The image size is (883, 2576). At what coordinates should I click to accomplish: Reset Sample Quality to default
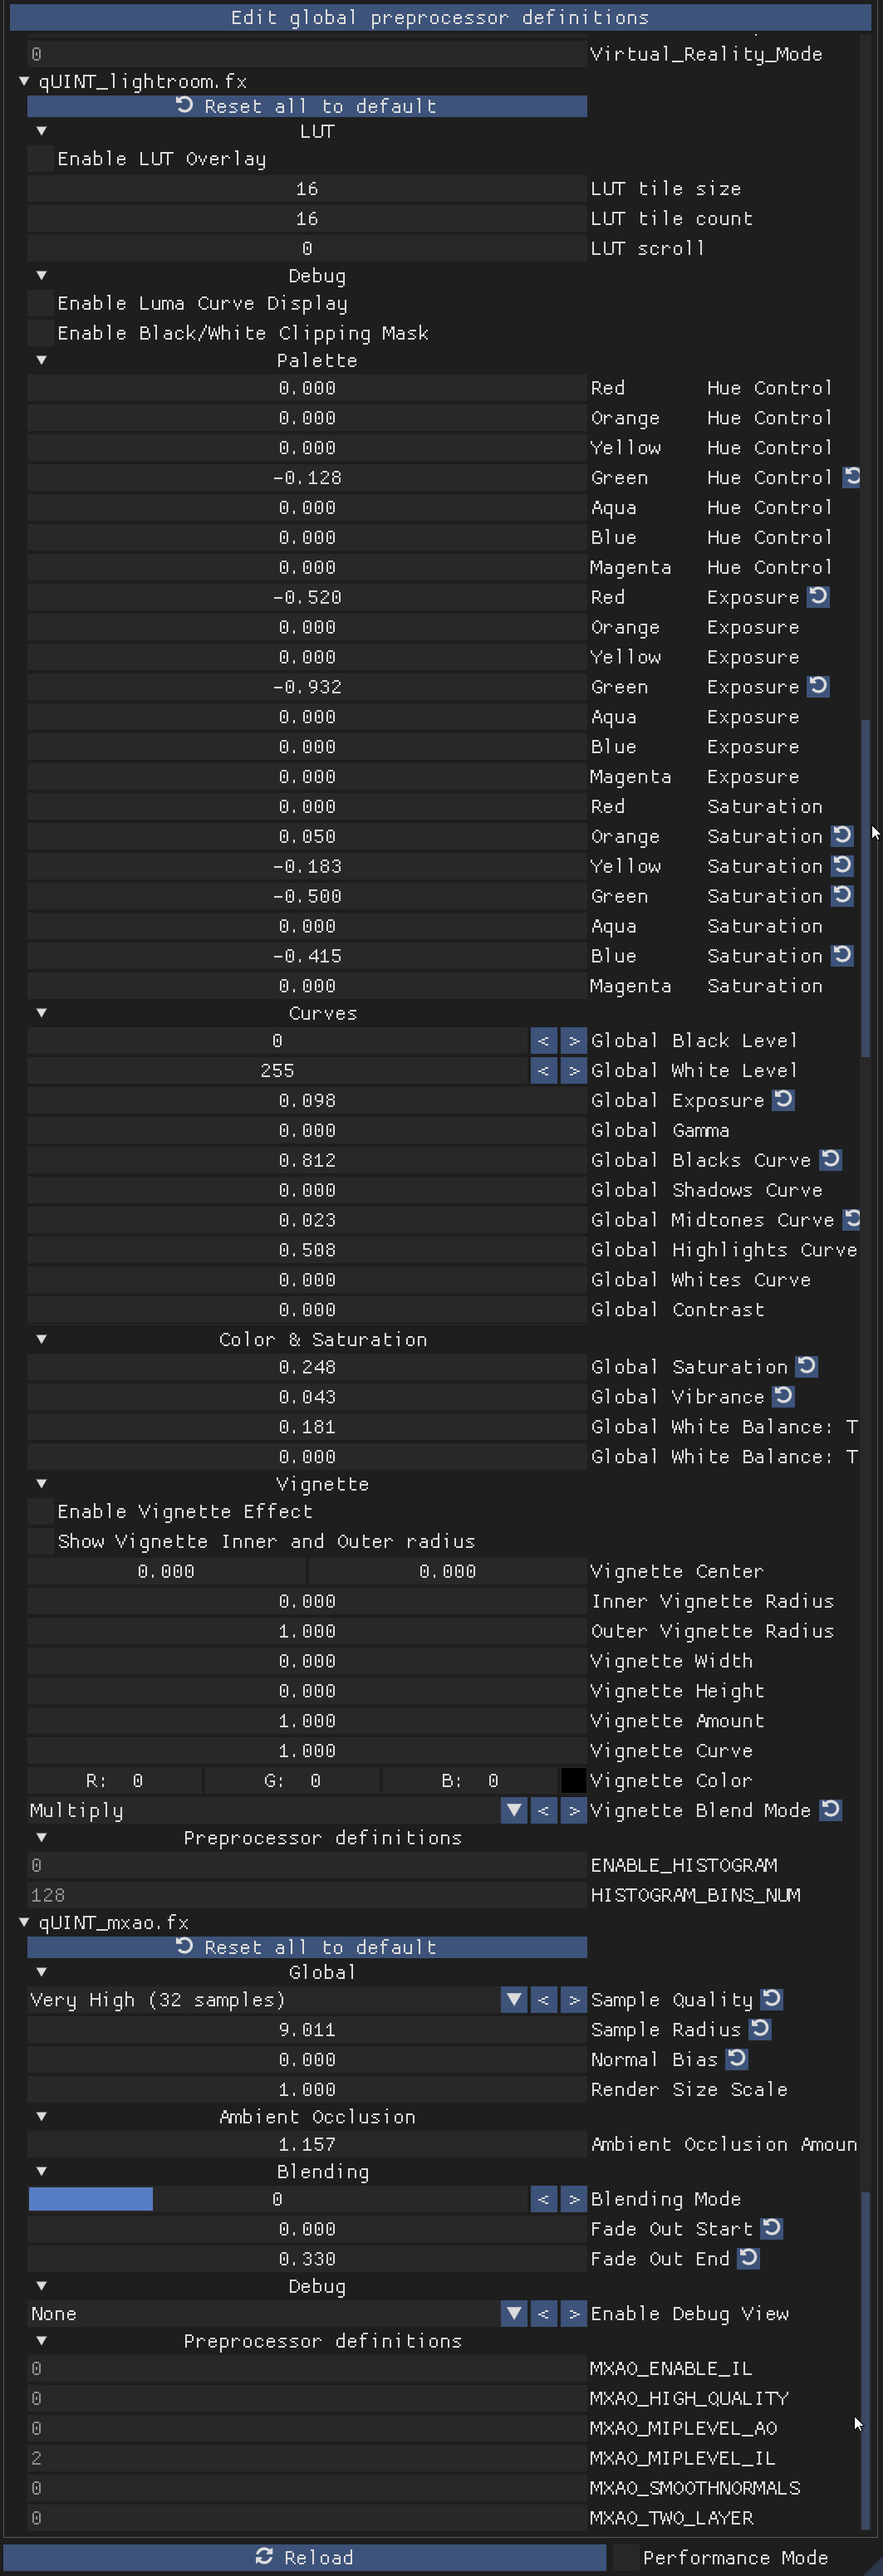(x=771, y=2000)
